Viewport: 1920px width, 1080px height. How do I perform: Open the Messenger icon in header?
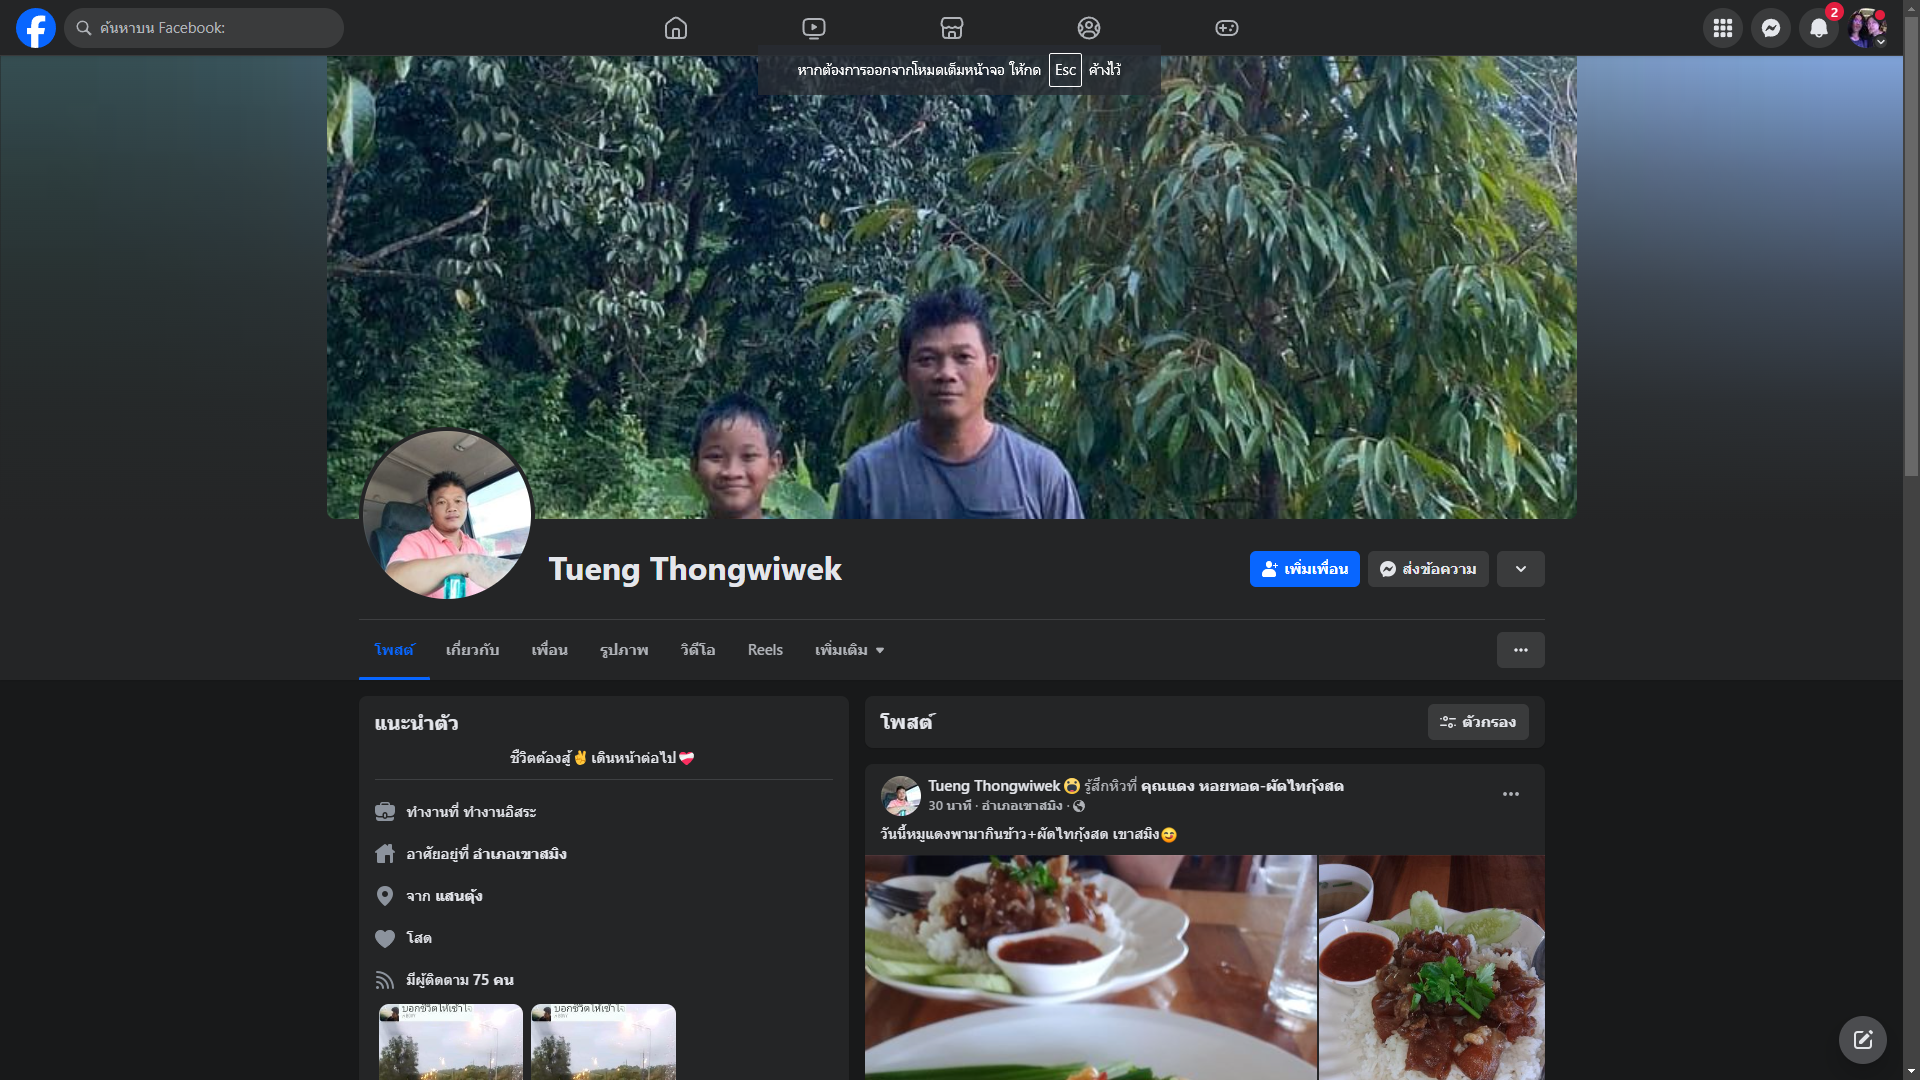[x=1770, y=28]
